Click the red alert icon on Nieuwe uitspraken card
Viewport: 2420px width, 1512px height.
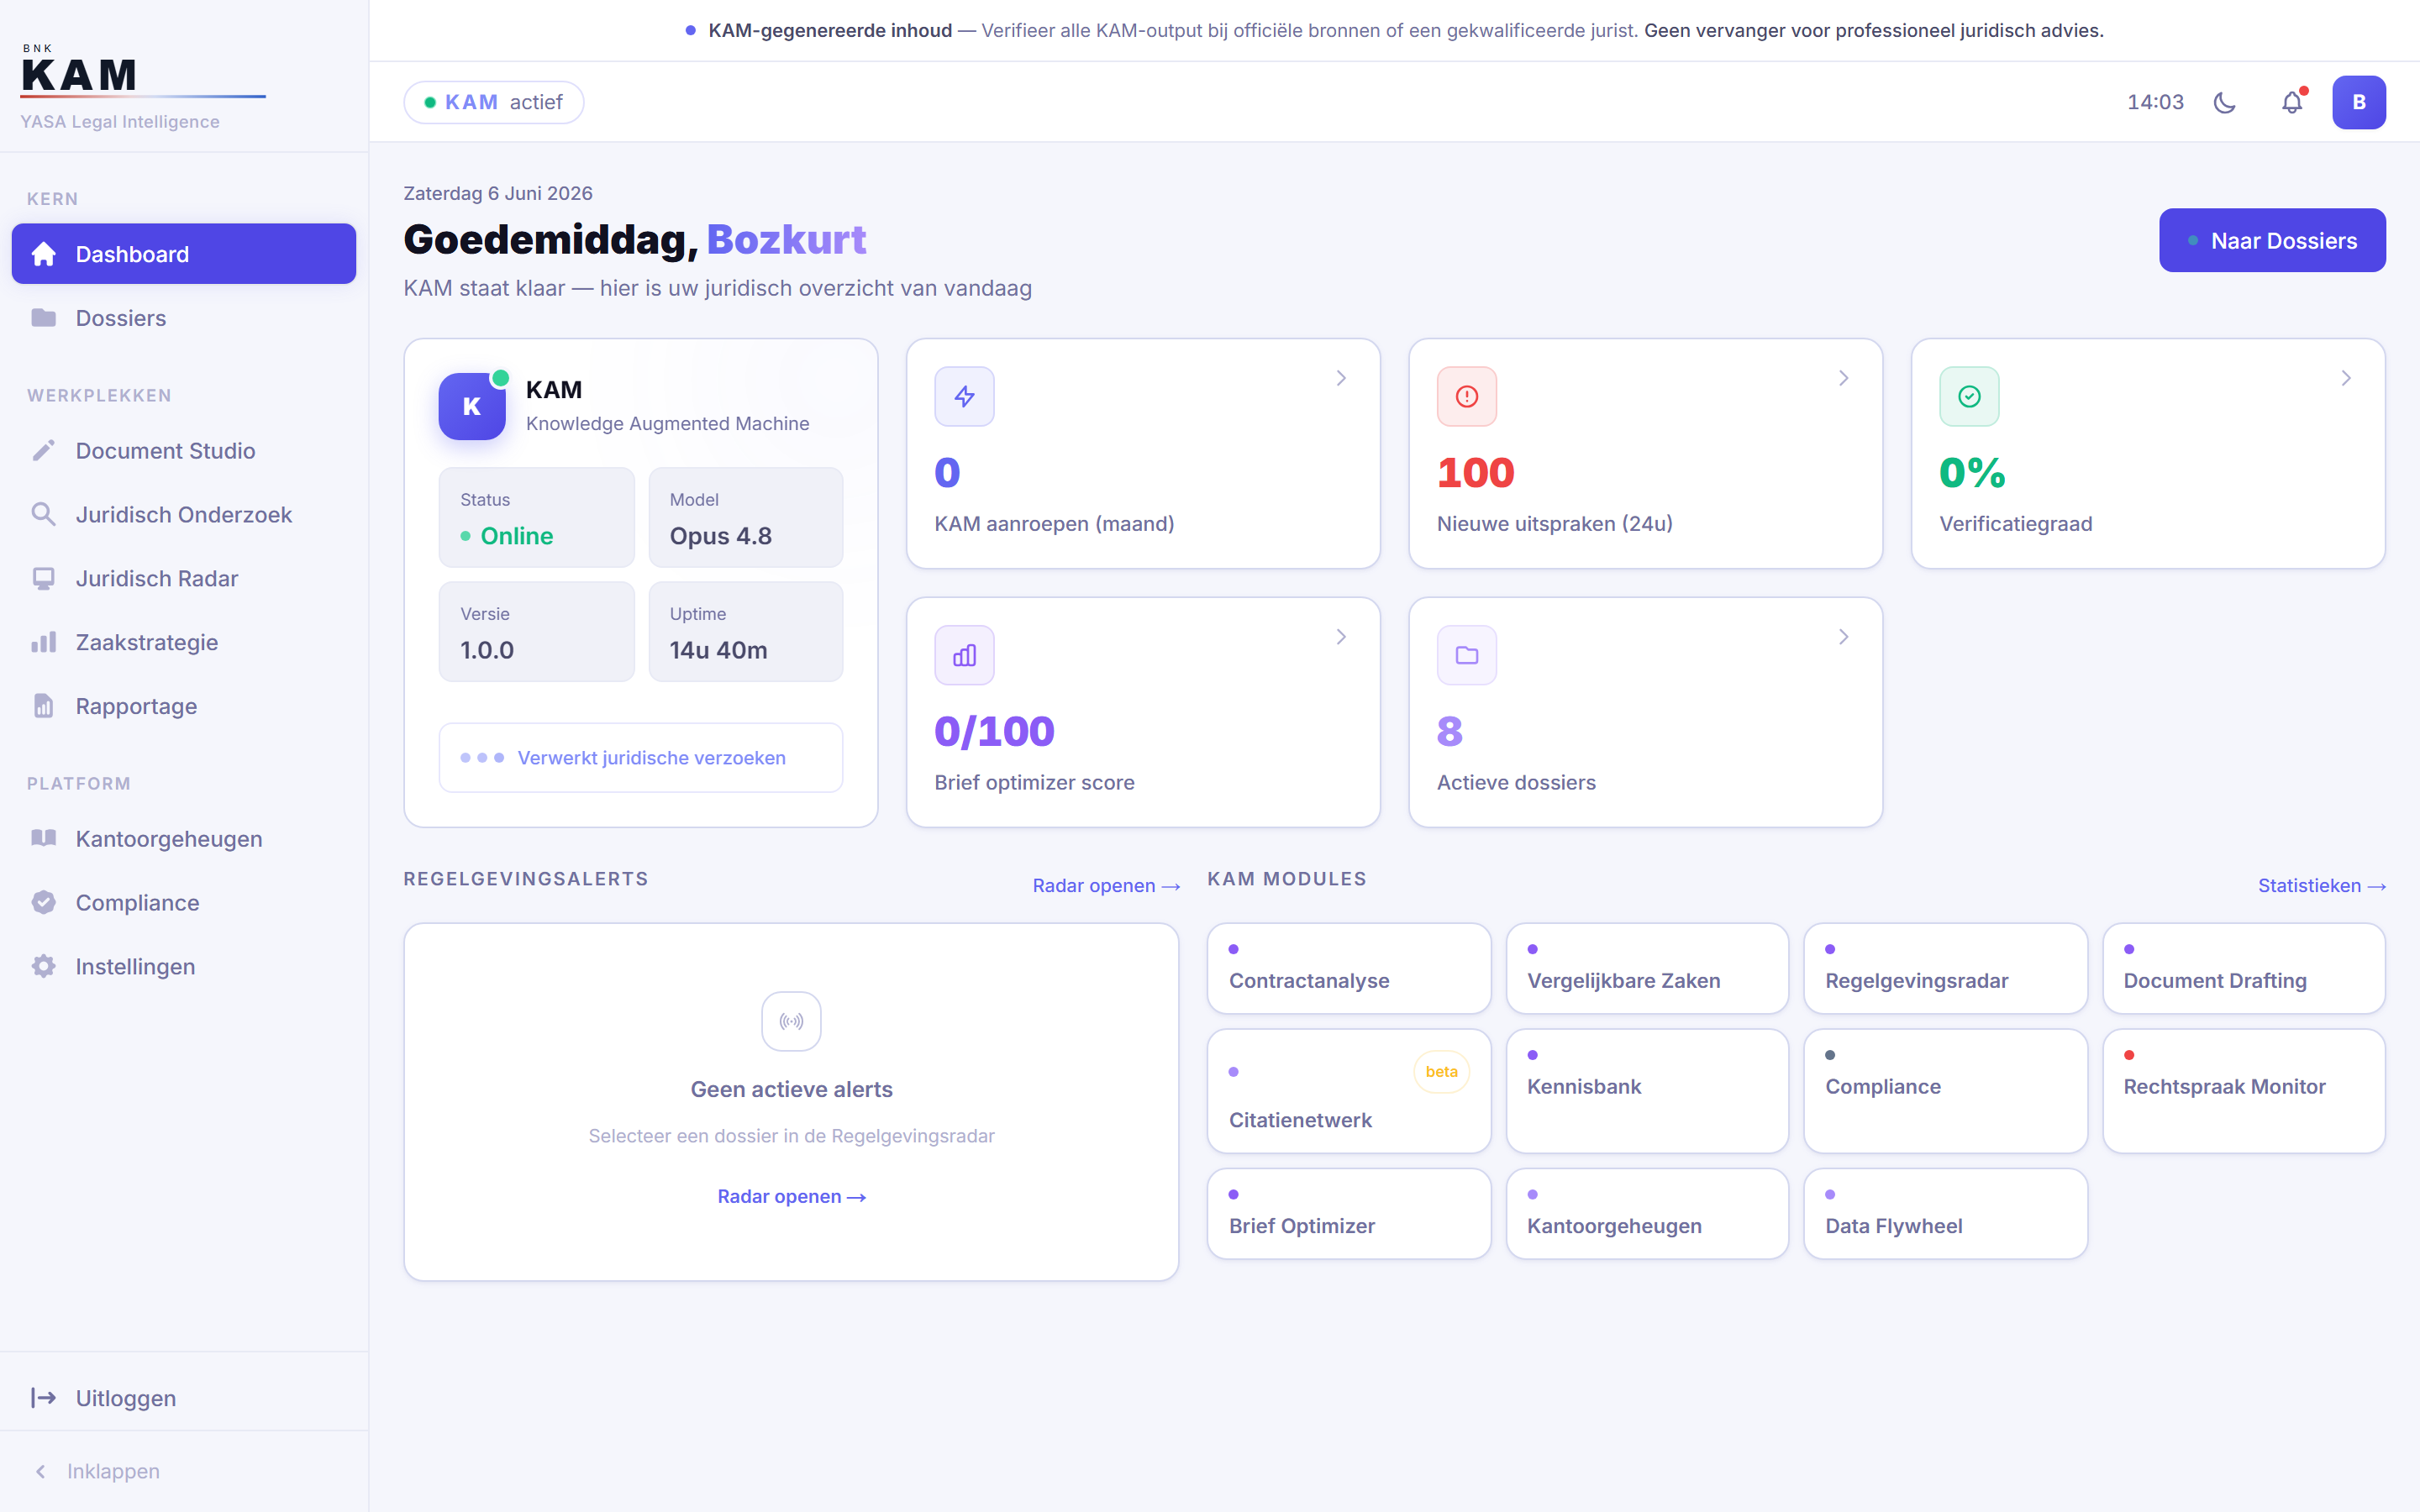pyautogui.click(x=1467, y=397)
